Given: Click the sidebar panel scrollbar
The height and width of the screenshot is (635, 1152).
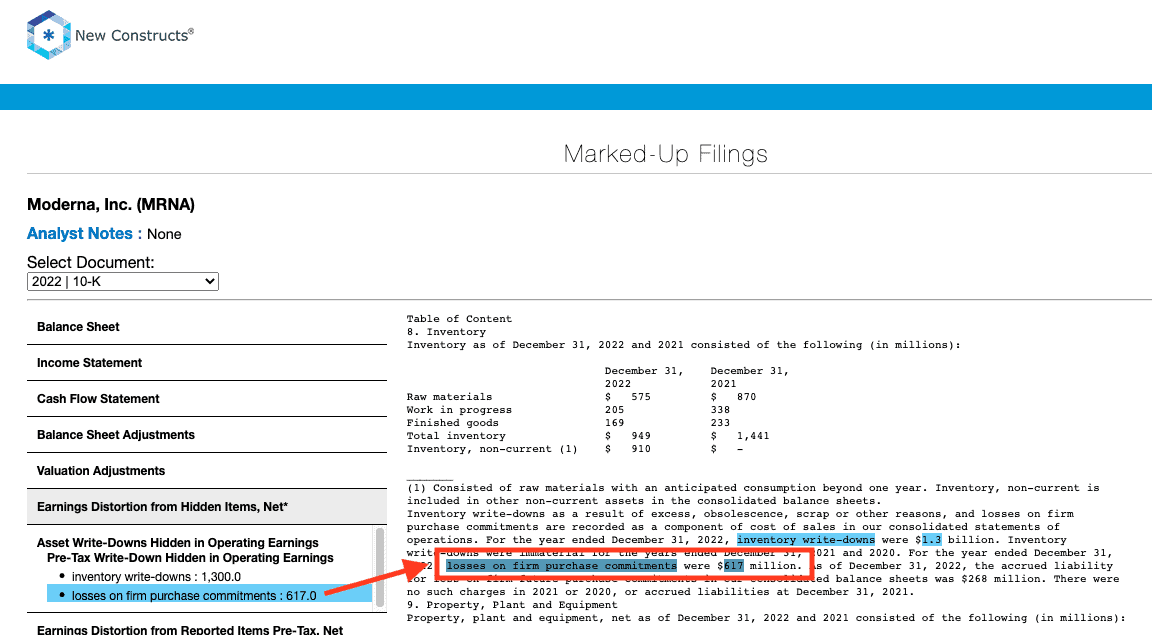Looking at the screenshot, I should 380,567.
